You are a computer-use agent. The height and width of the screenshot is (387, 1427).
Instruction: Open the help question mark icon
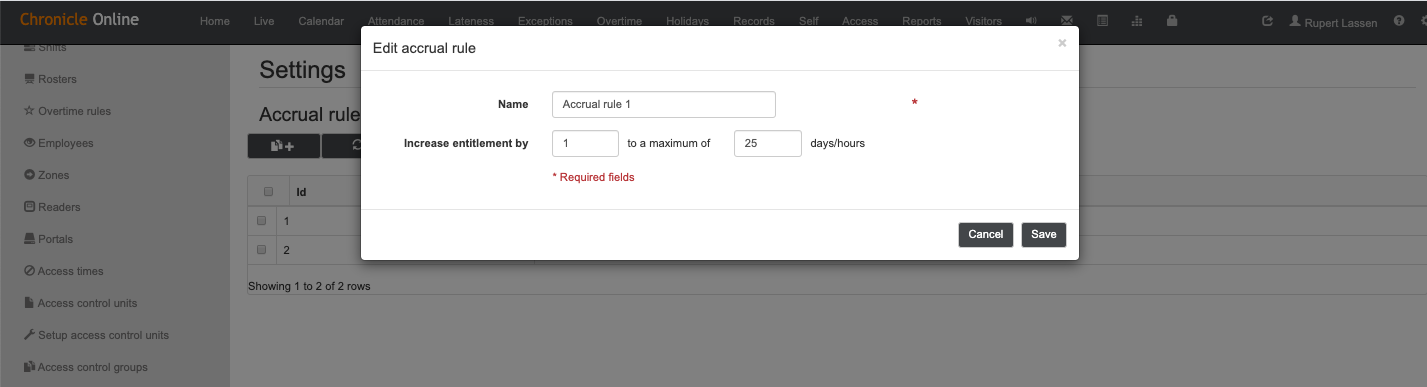pyautogui.click(x=1399, y=21)
